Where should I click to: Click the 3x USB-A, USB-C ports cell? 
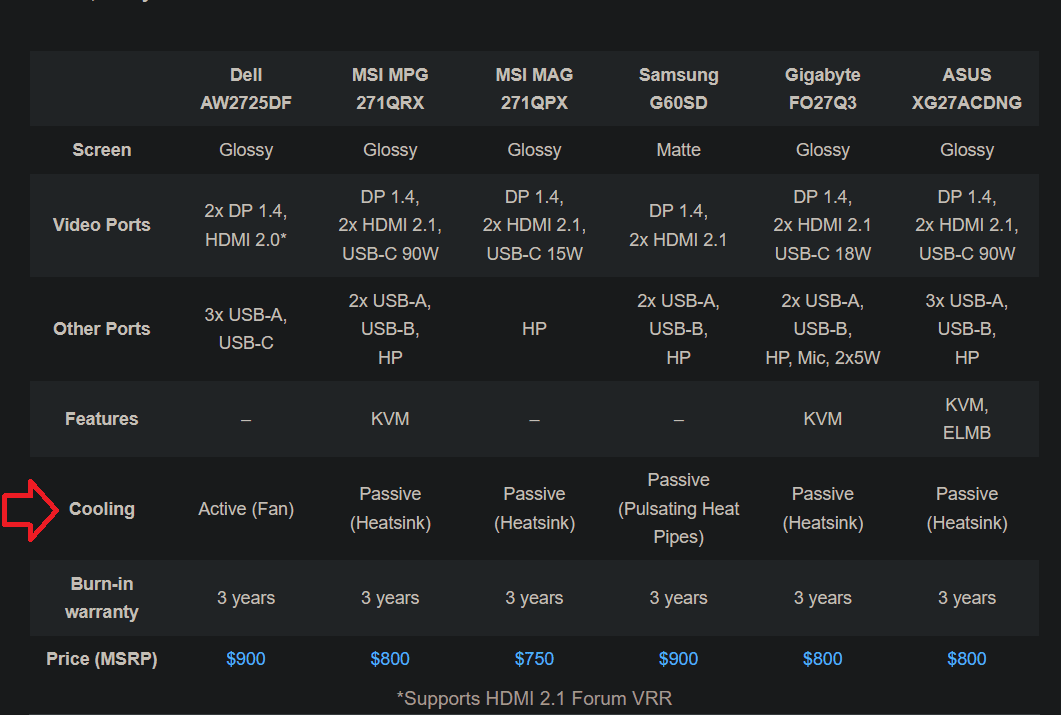pos(246,329)
